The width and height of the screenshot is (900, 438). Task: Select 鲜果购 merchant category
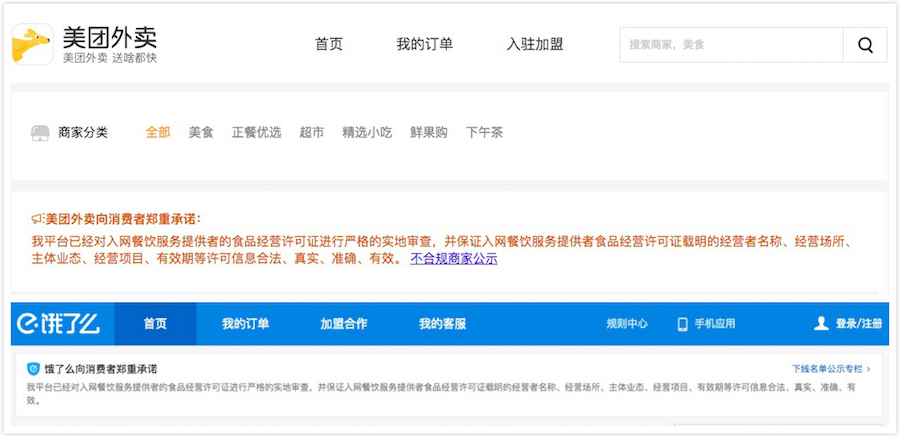[x=429, y=132]
